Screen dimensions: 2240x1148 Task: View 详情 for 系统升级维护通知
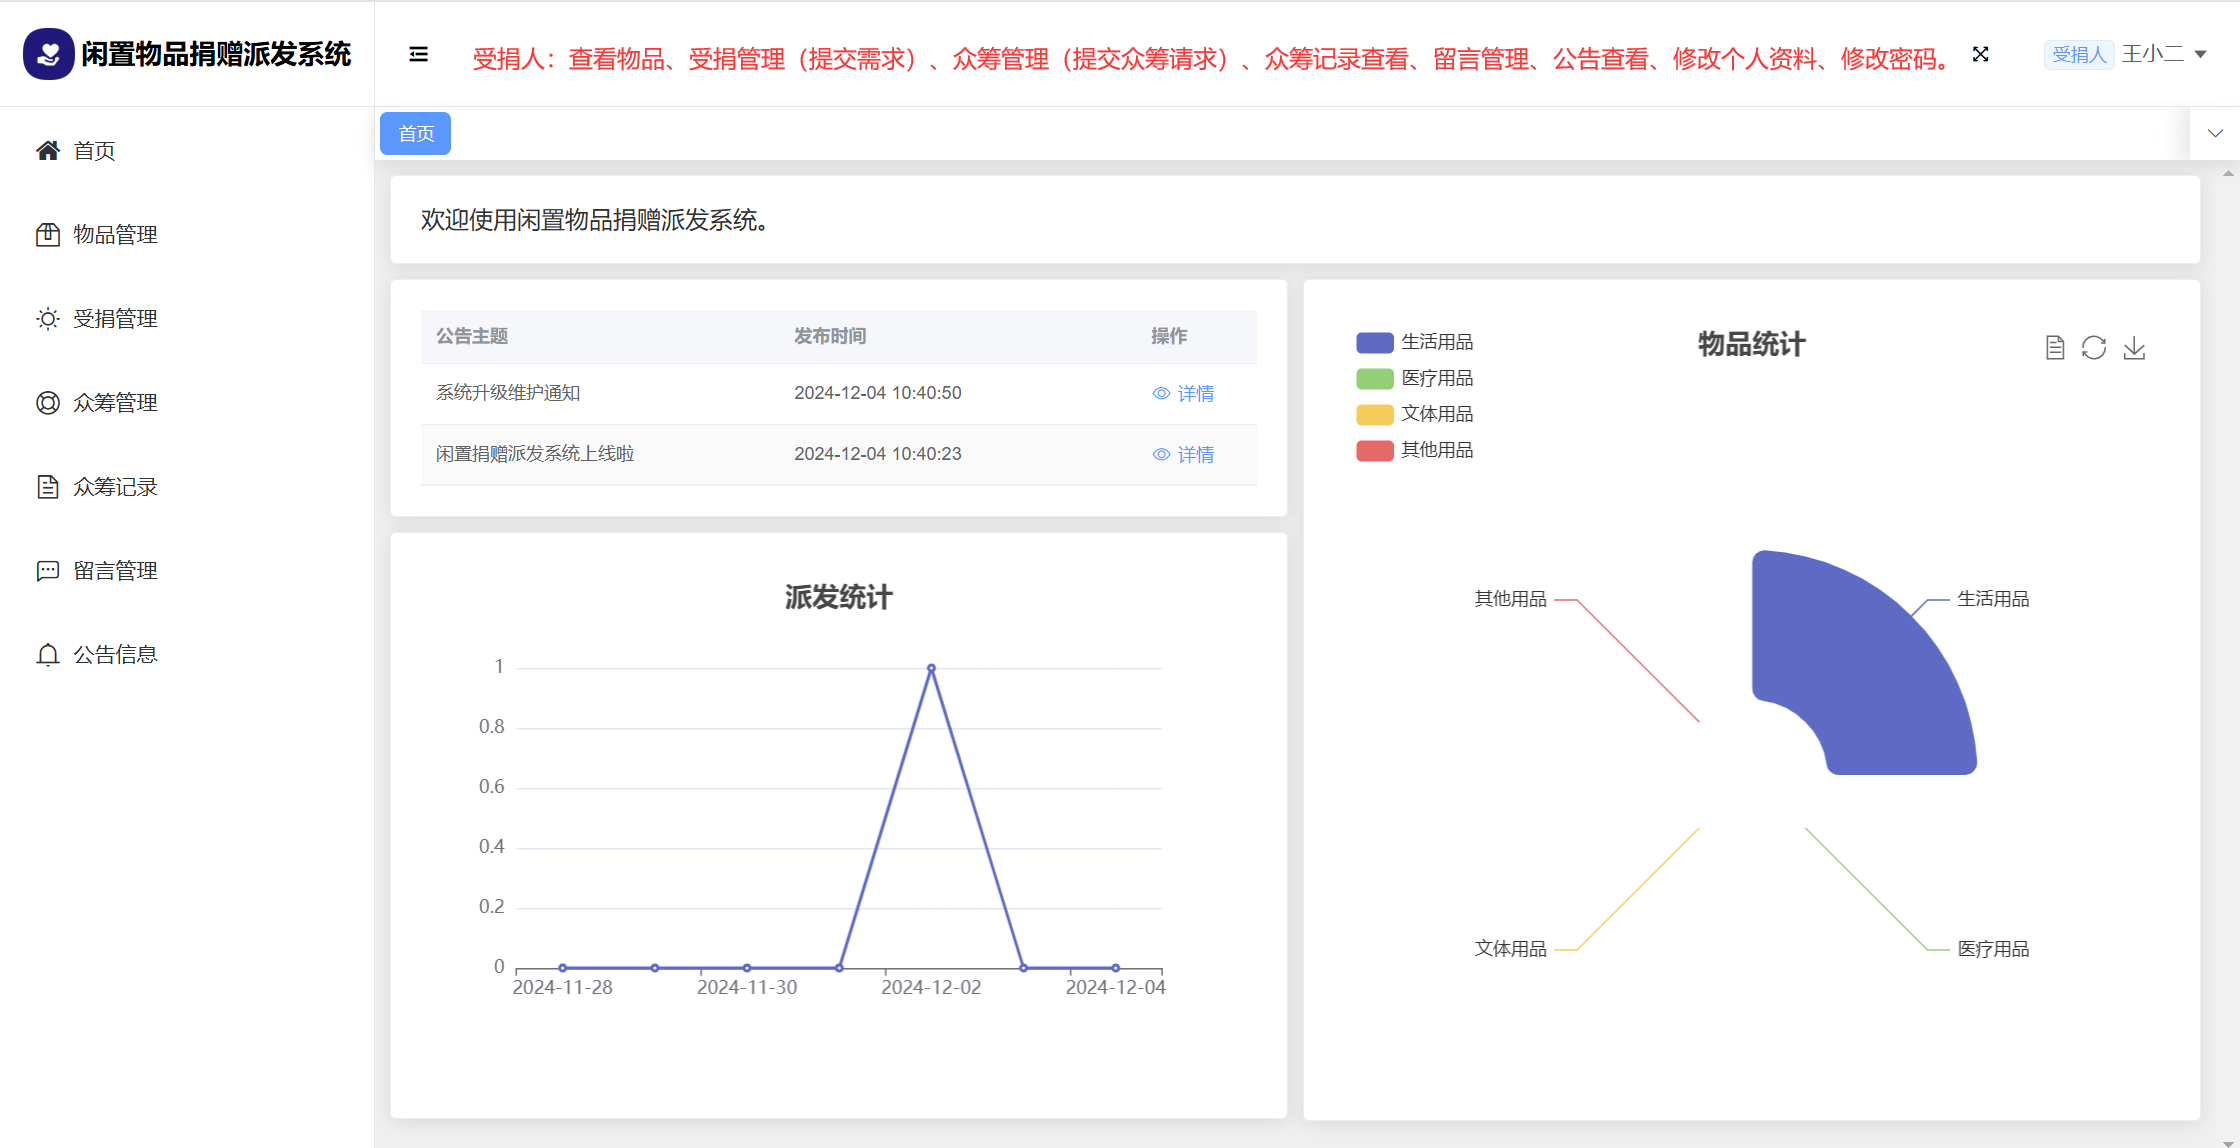click(x=1184, y=393)
